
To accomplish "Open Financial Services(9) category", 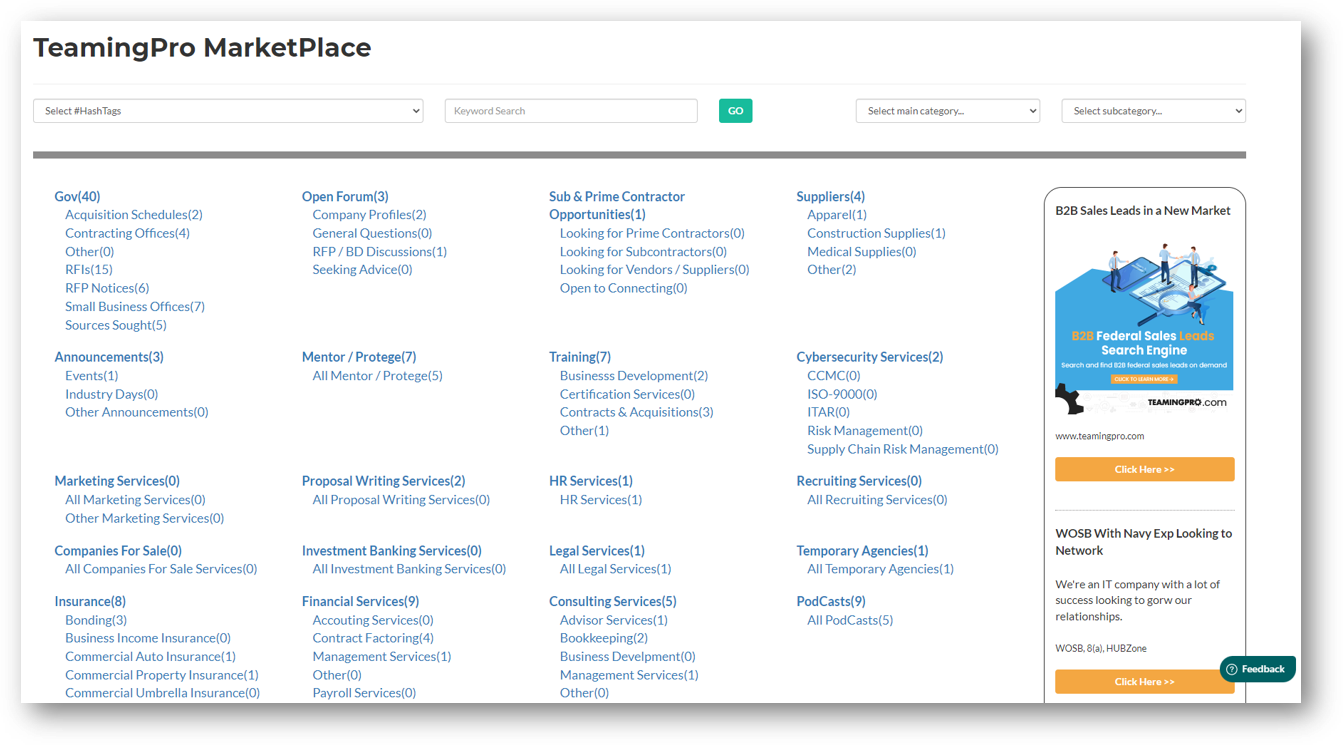I will pyautogui.click(x=360, y=602).
